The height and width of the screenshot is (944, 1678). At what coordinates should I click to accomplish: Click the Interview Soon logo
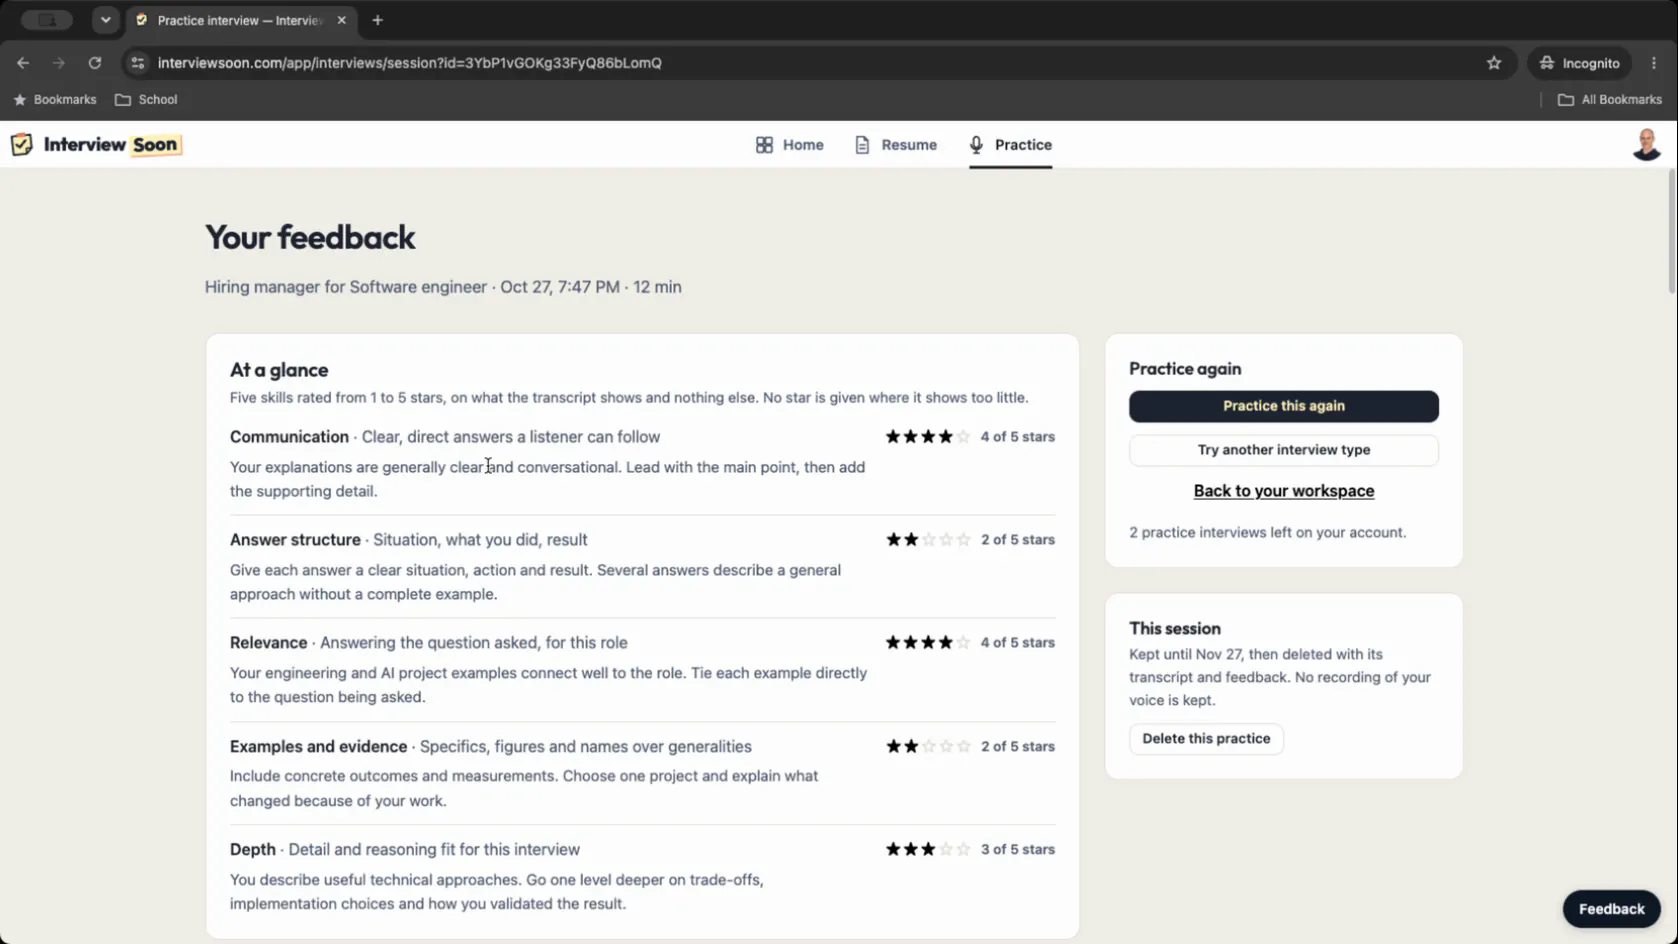click(x=96, y=144)
